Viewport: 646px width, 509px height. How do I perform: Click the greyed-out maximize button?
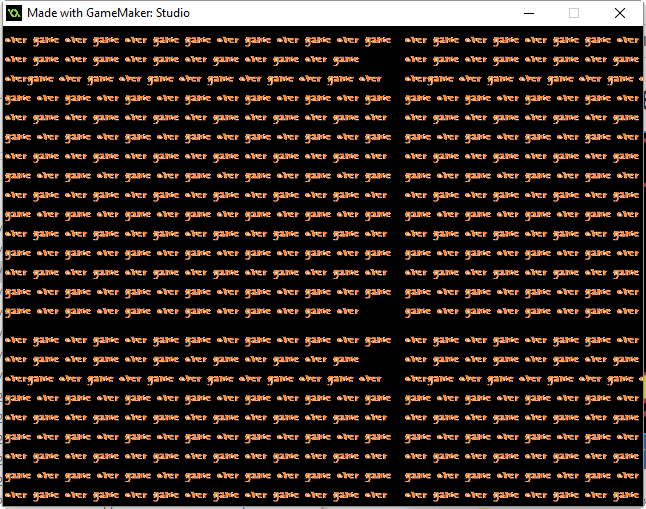click(x=574, y=13)
